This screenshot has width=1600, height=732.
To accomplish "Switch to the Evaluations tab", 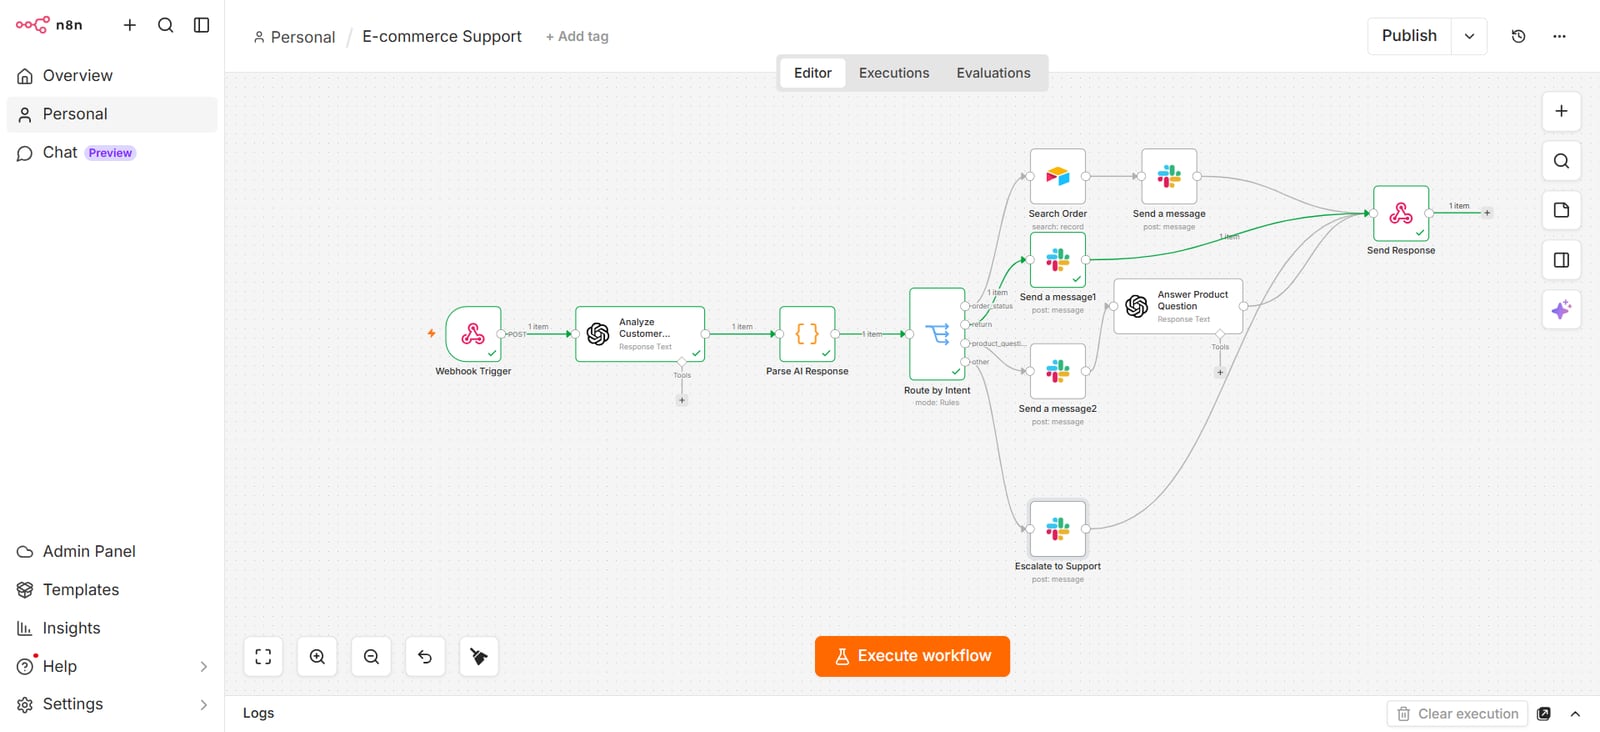I will coord(993,73).
